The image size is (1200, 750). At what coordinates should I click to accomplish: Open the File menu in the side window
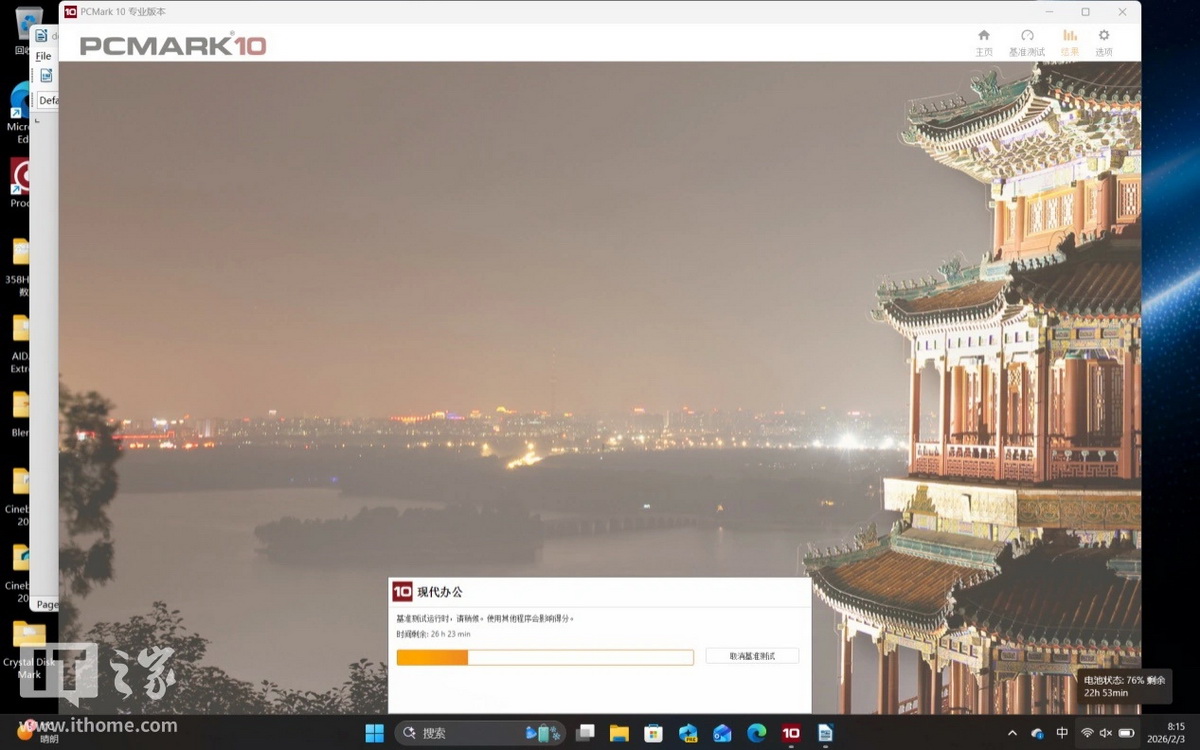click(43, 56)
